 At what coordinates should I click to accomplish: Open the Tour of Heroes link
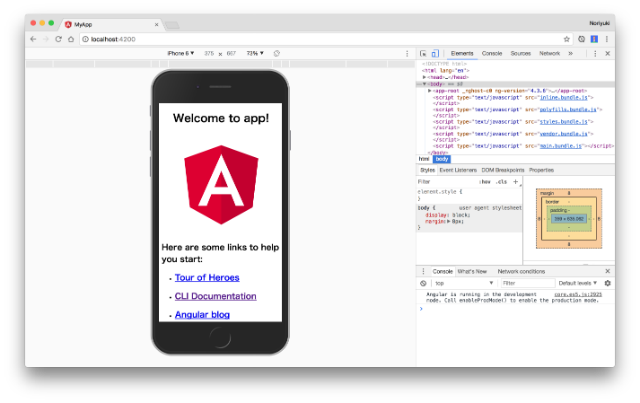[207, 278]
